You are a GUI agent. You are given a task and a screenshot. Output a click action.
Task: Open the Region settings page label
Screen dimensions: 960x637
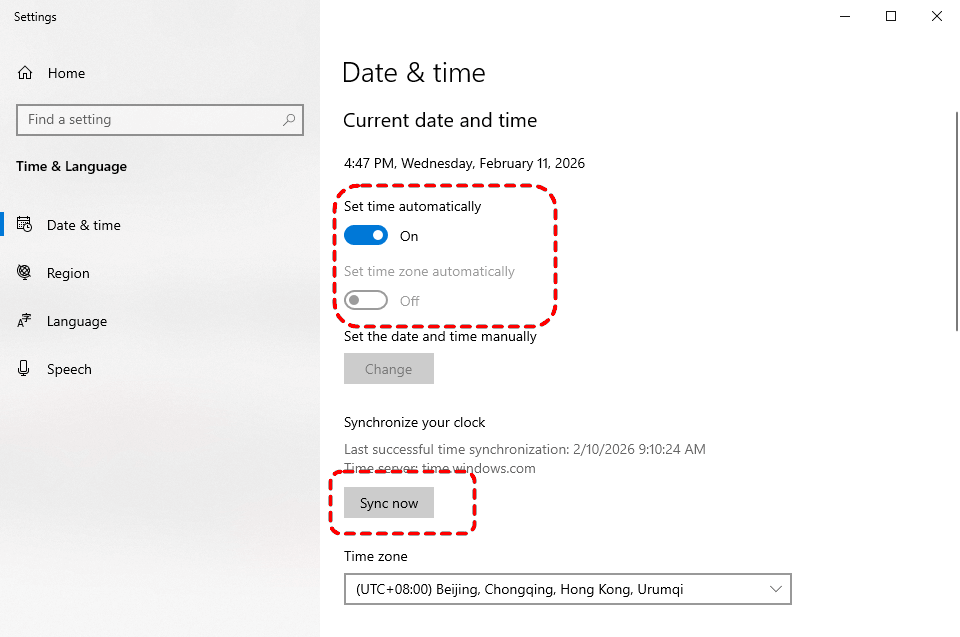point(68,273)
